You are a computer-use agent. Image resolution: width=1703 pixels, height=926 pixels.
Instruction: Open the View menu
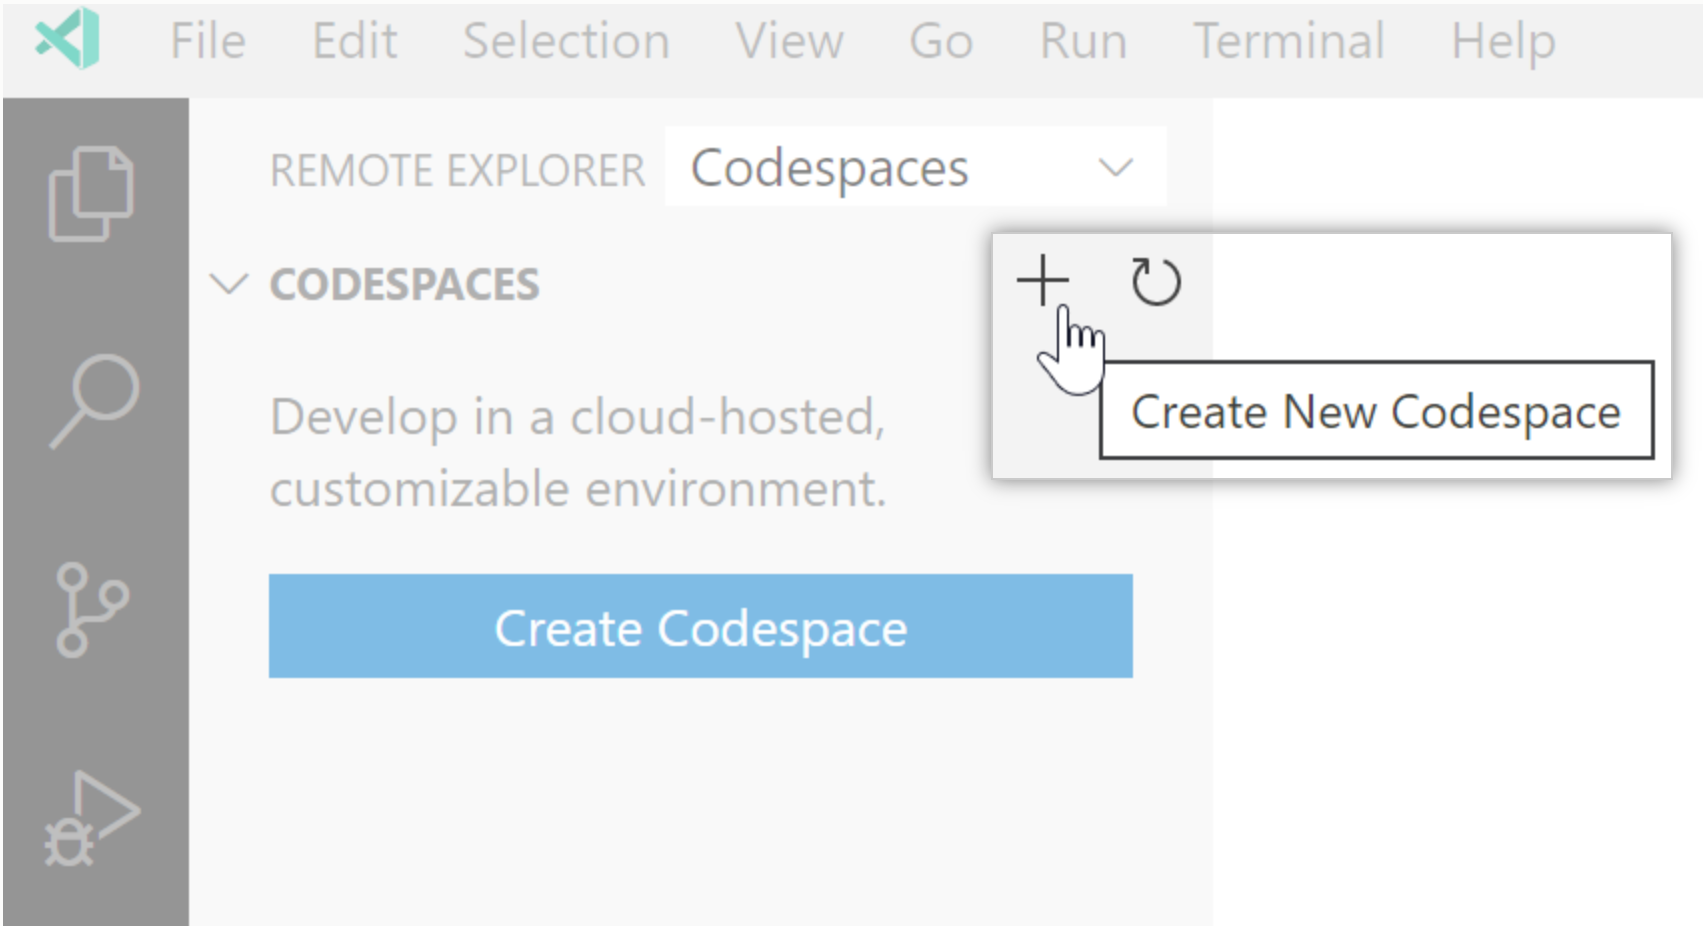coord(789,42)
